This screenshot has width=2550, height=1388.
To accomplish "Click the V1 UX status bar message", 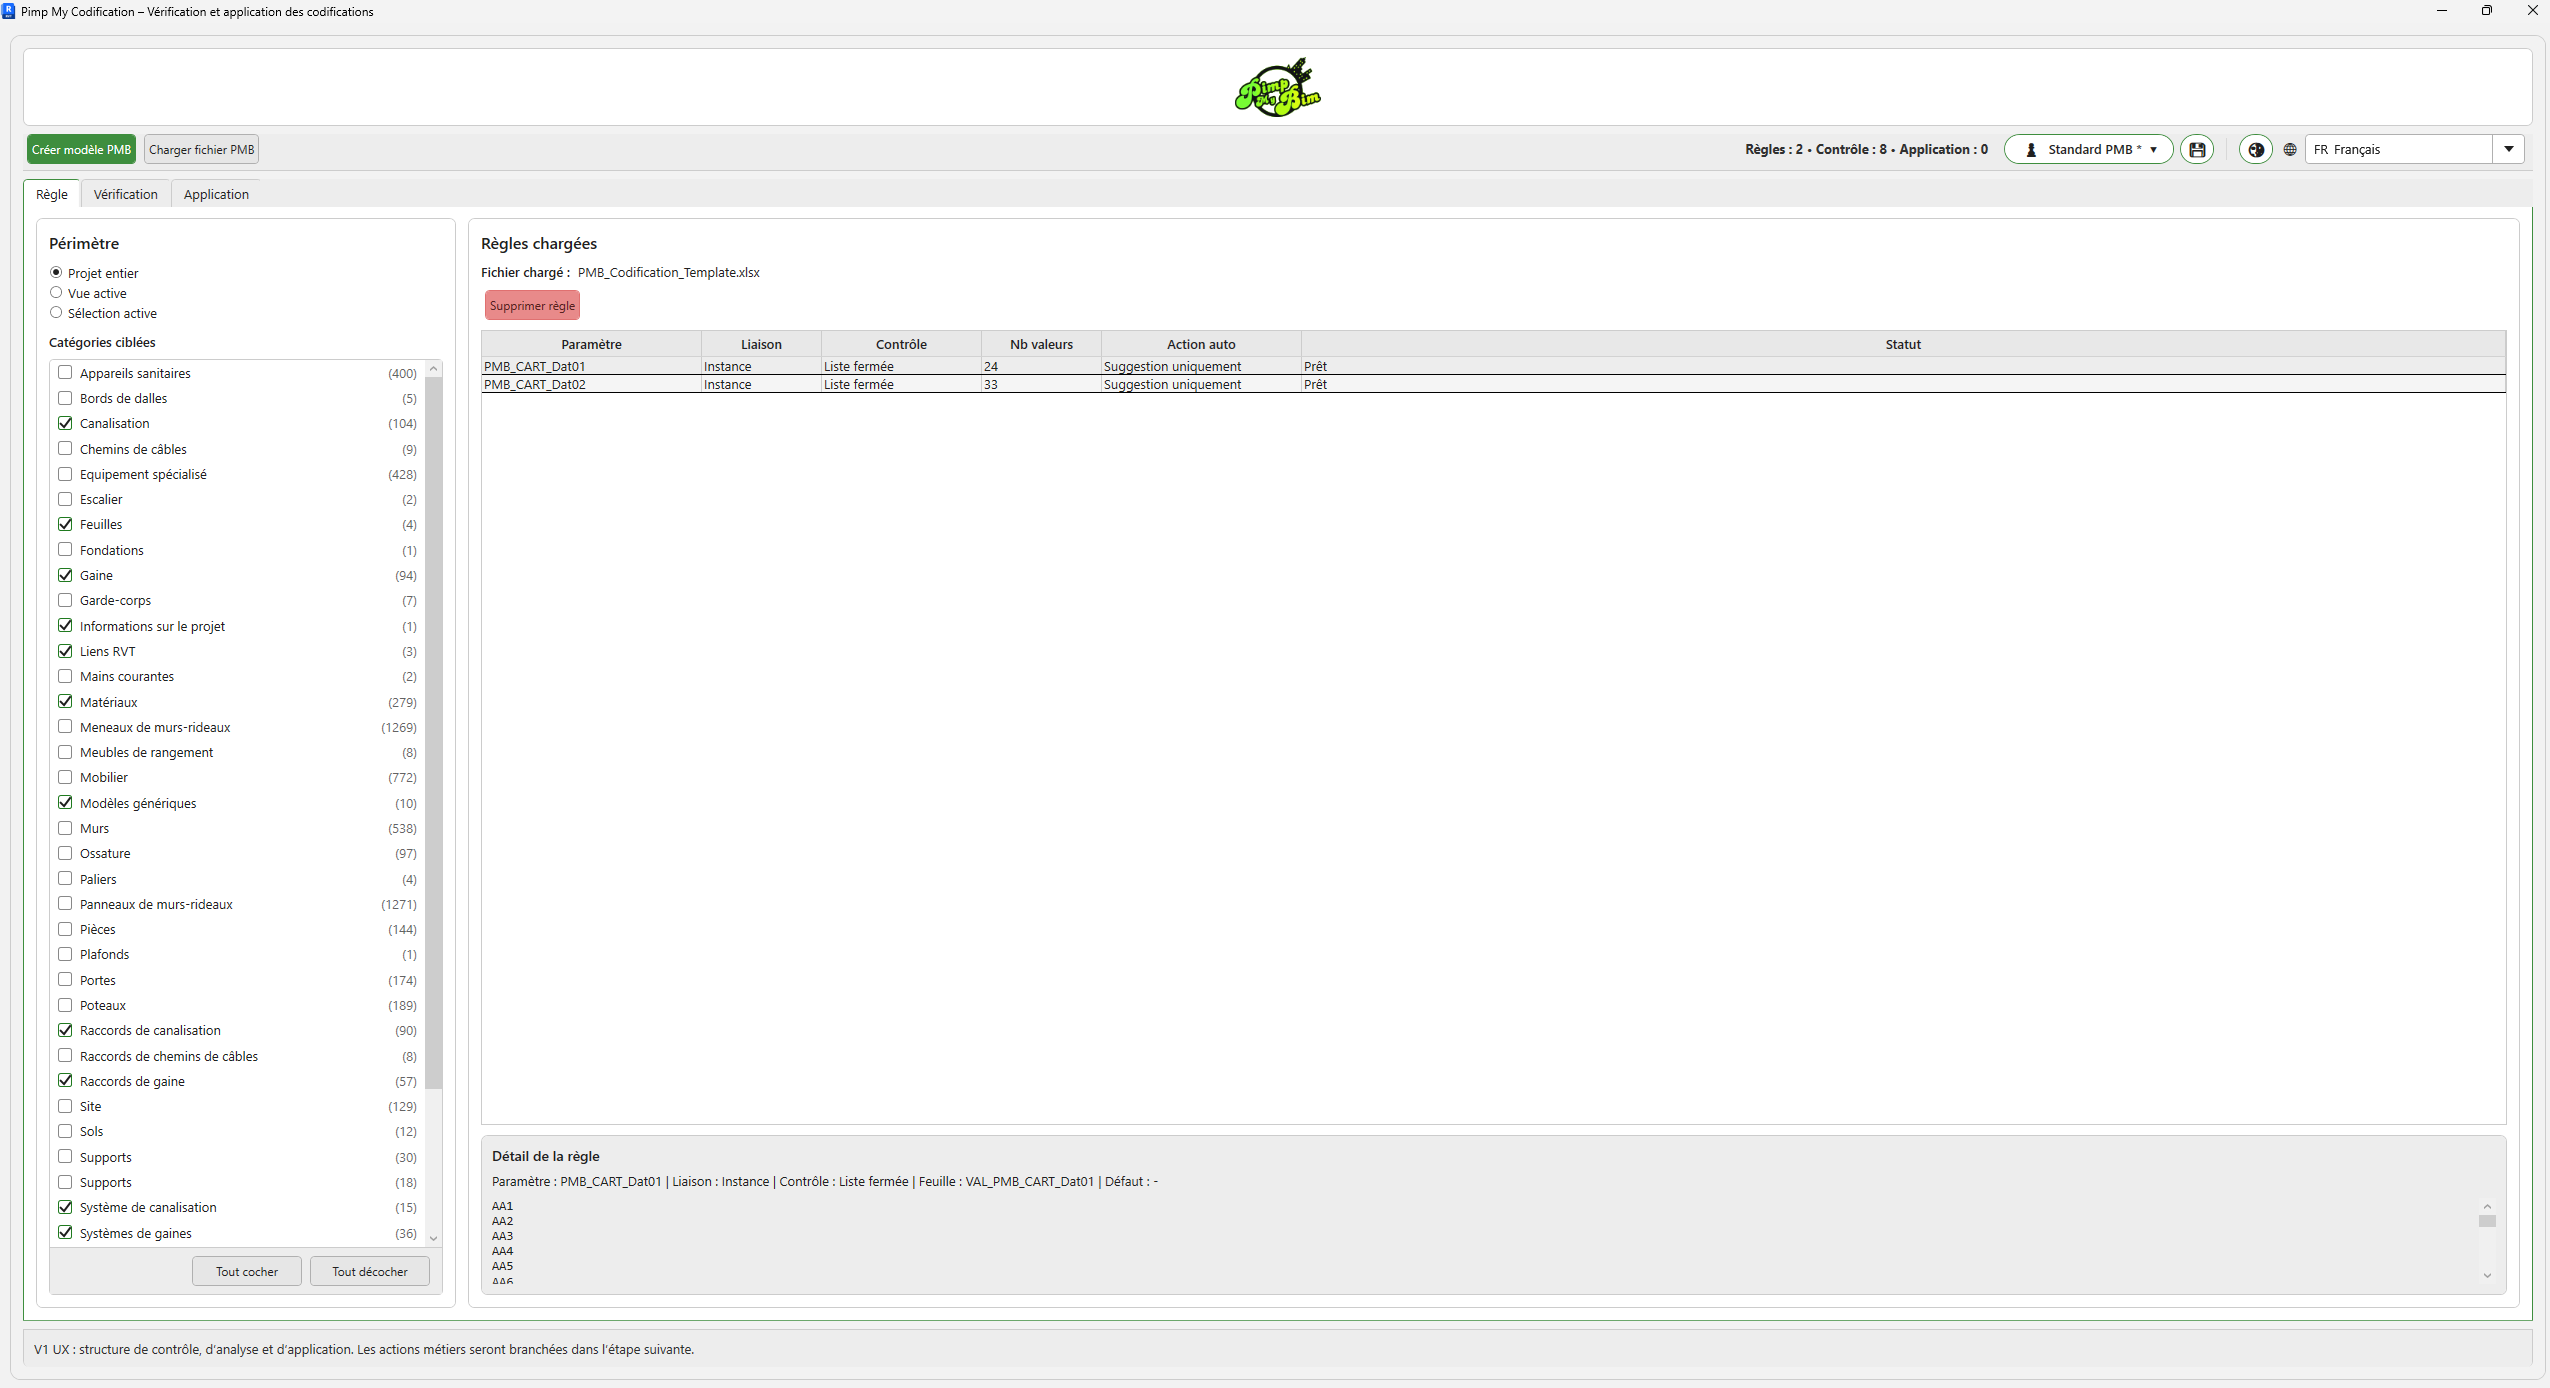I will (364, 1349).
